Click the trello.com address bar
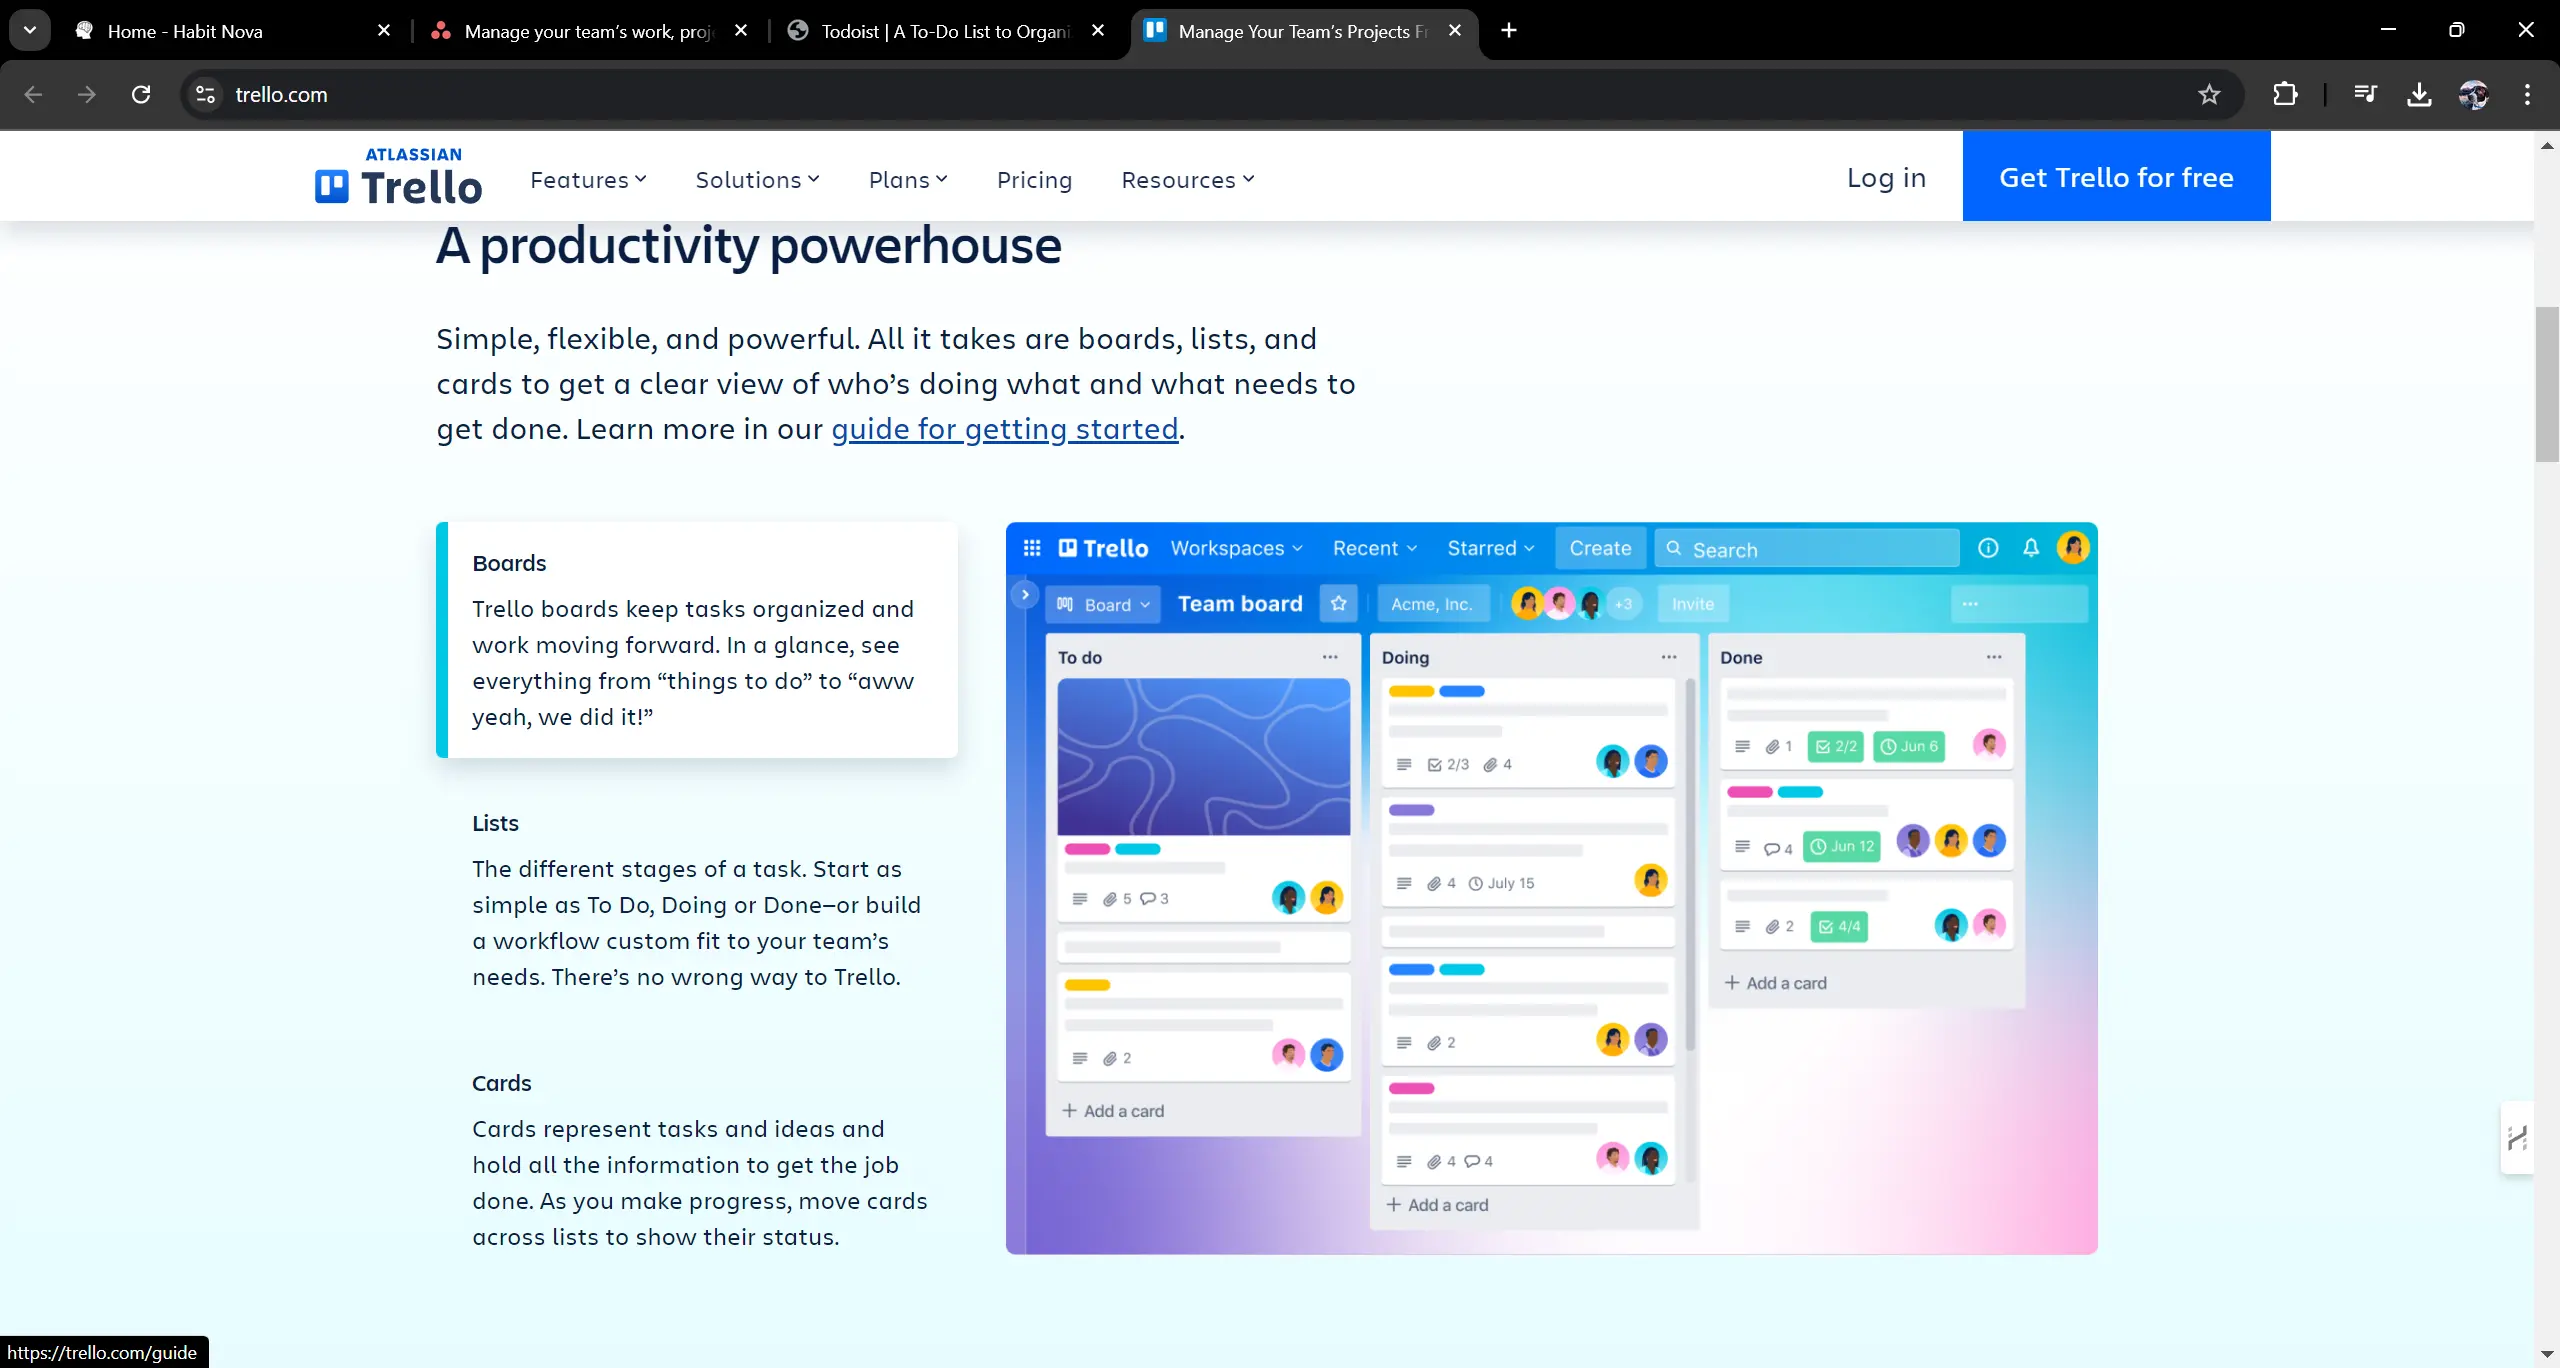This screenshot has width=2560, height=1368. [1210, 94]
